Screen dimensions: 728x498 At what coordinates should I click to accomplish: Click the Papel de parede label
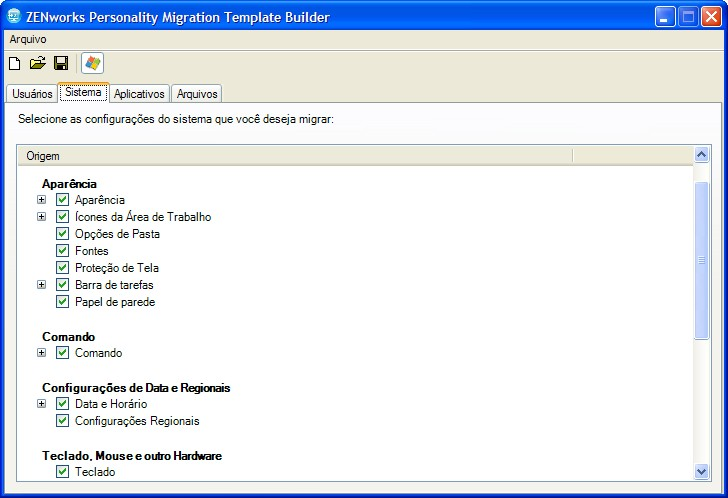115,302
